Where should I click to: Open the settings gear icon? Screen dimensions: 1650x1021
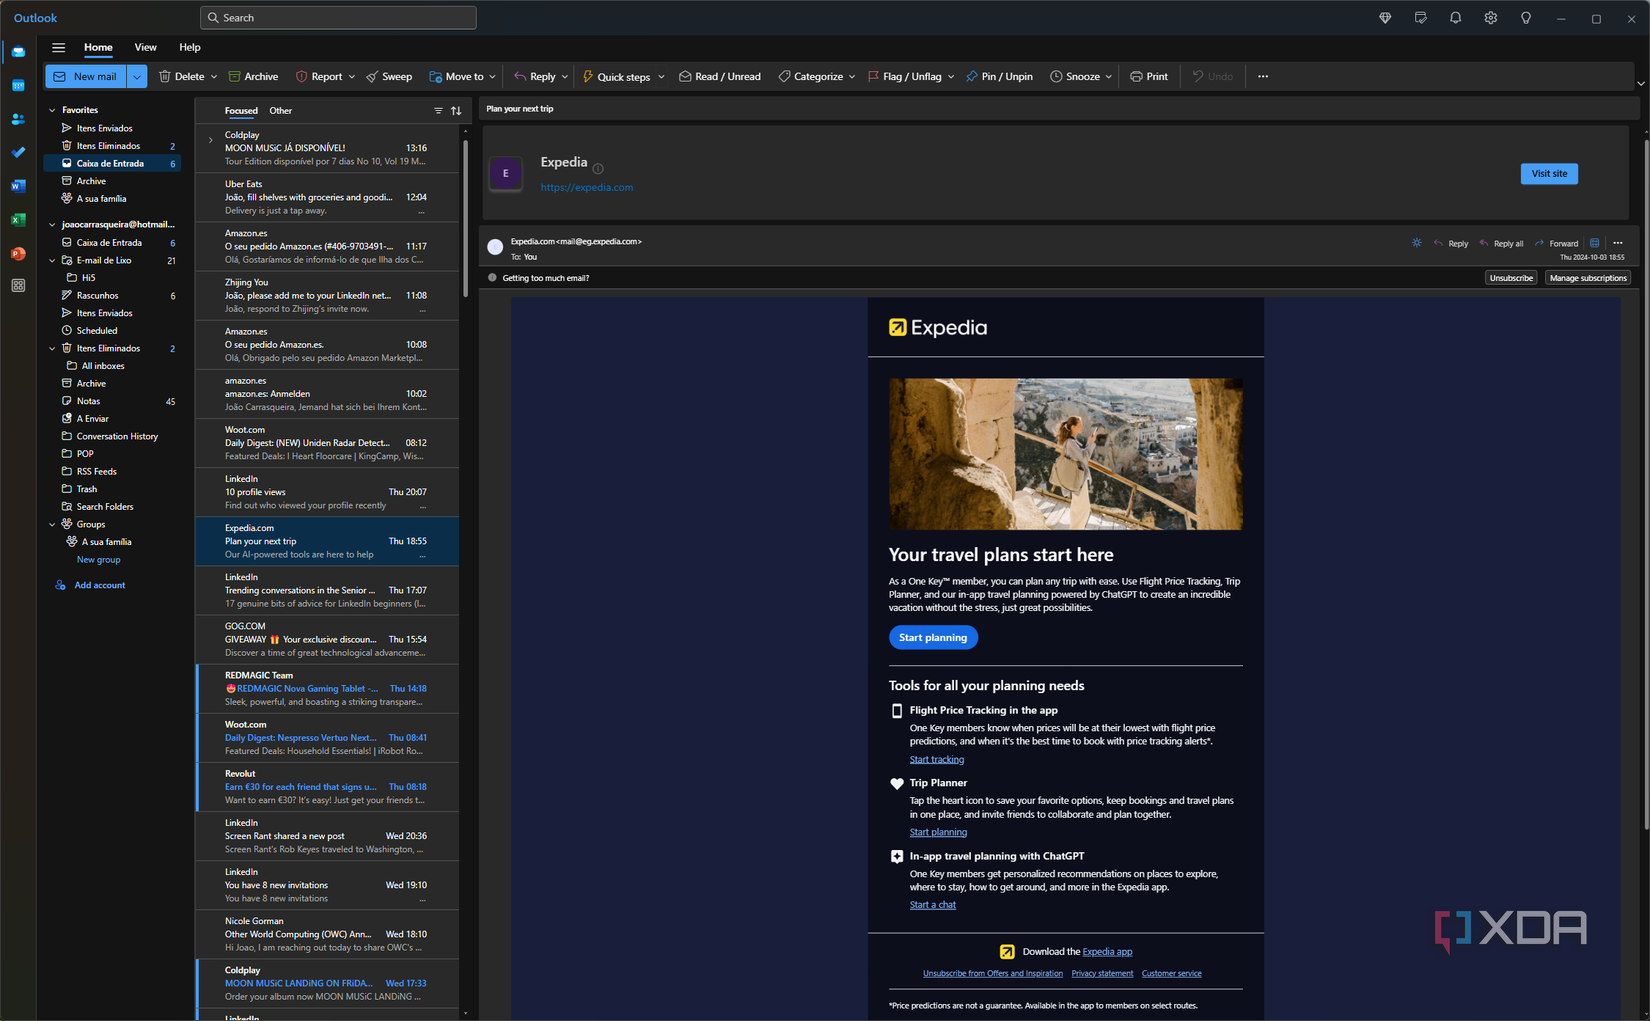1490,18
